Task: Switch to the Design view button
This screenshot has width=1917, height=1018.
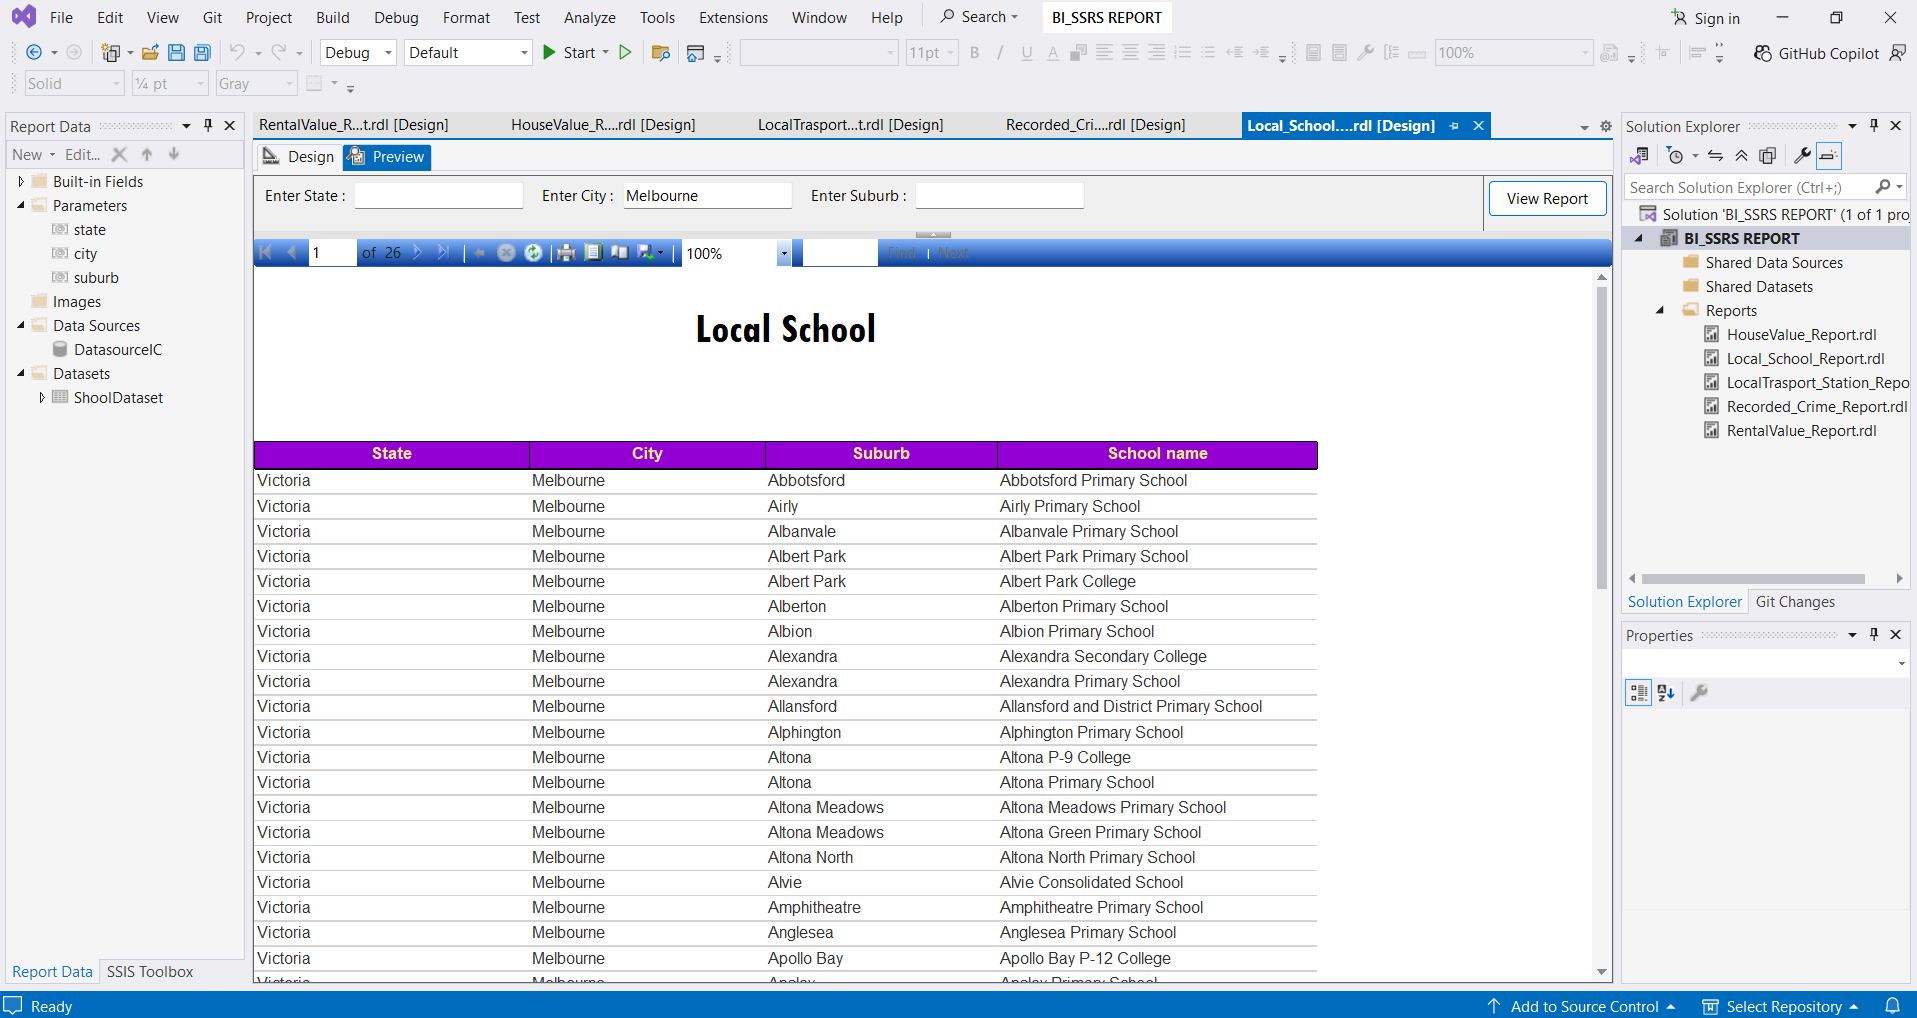Action: [x=299, y=157]
